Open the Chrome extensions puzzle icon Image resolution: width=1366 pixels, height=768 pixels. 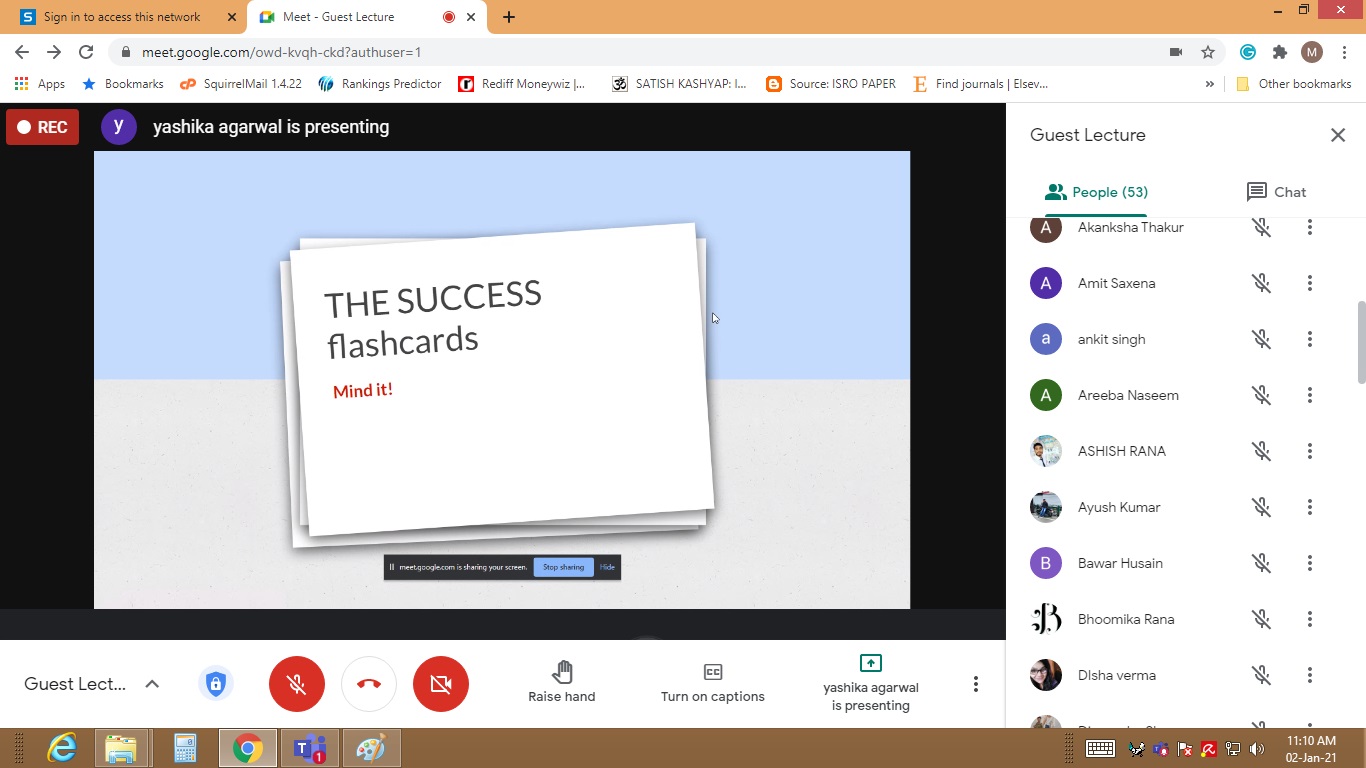coord(1279,52)
